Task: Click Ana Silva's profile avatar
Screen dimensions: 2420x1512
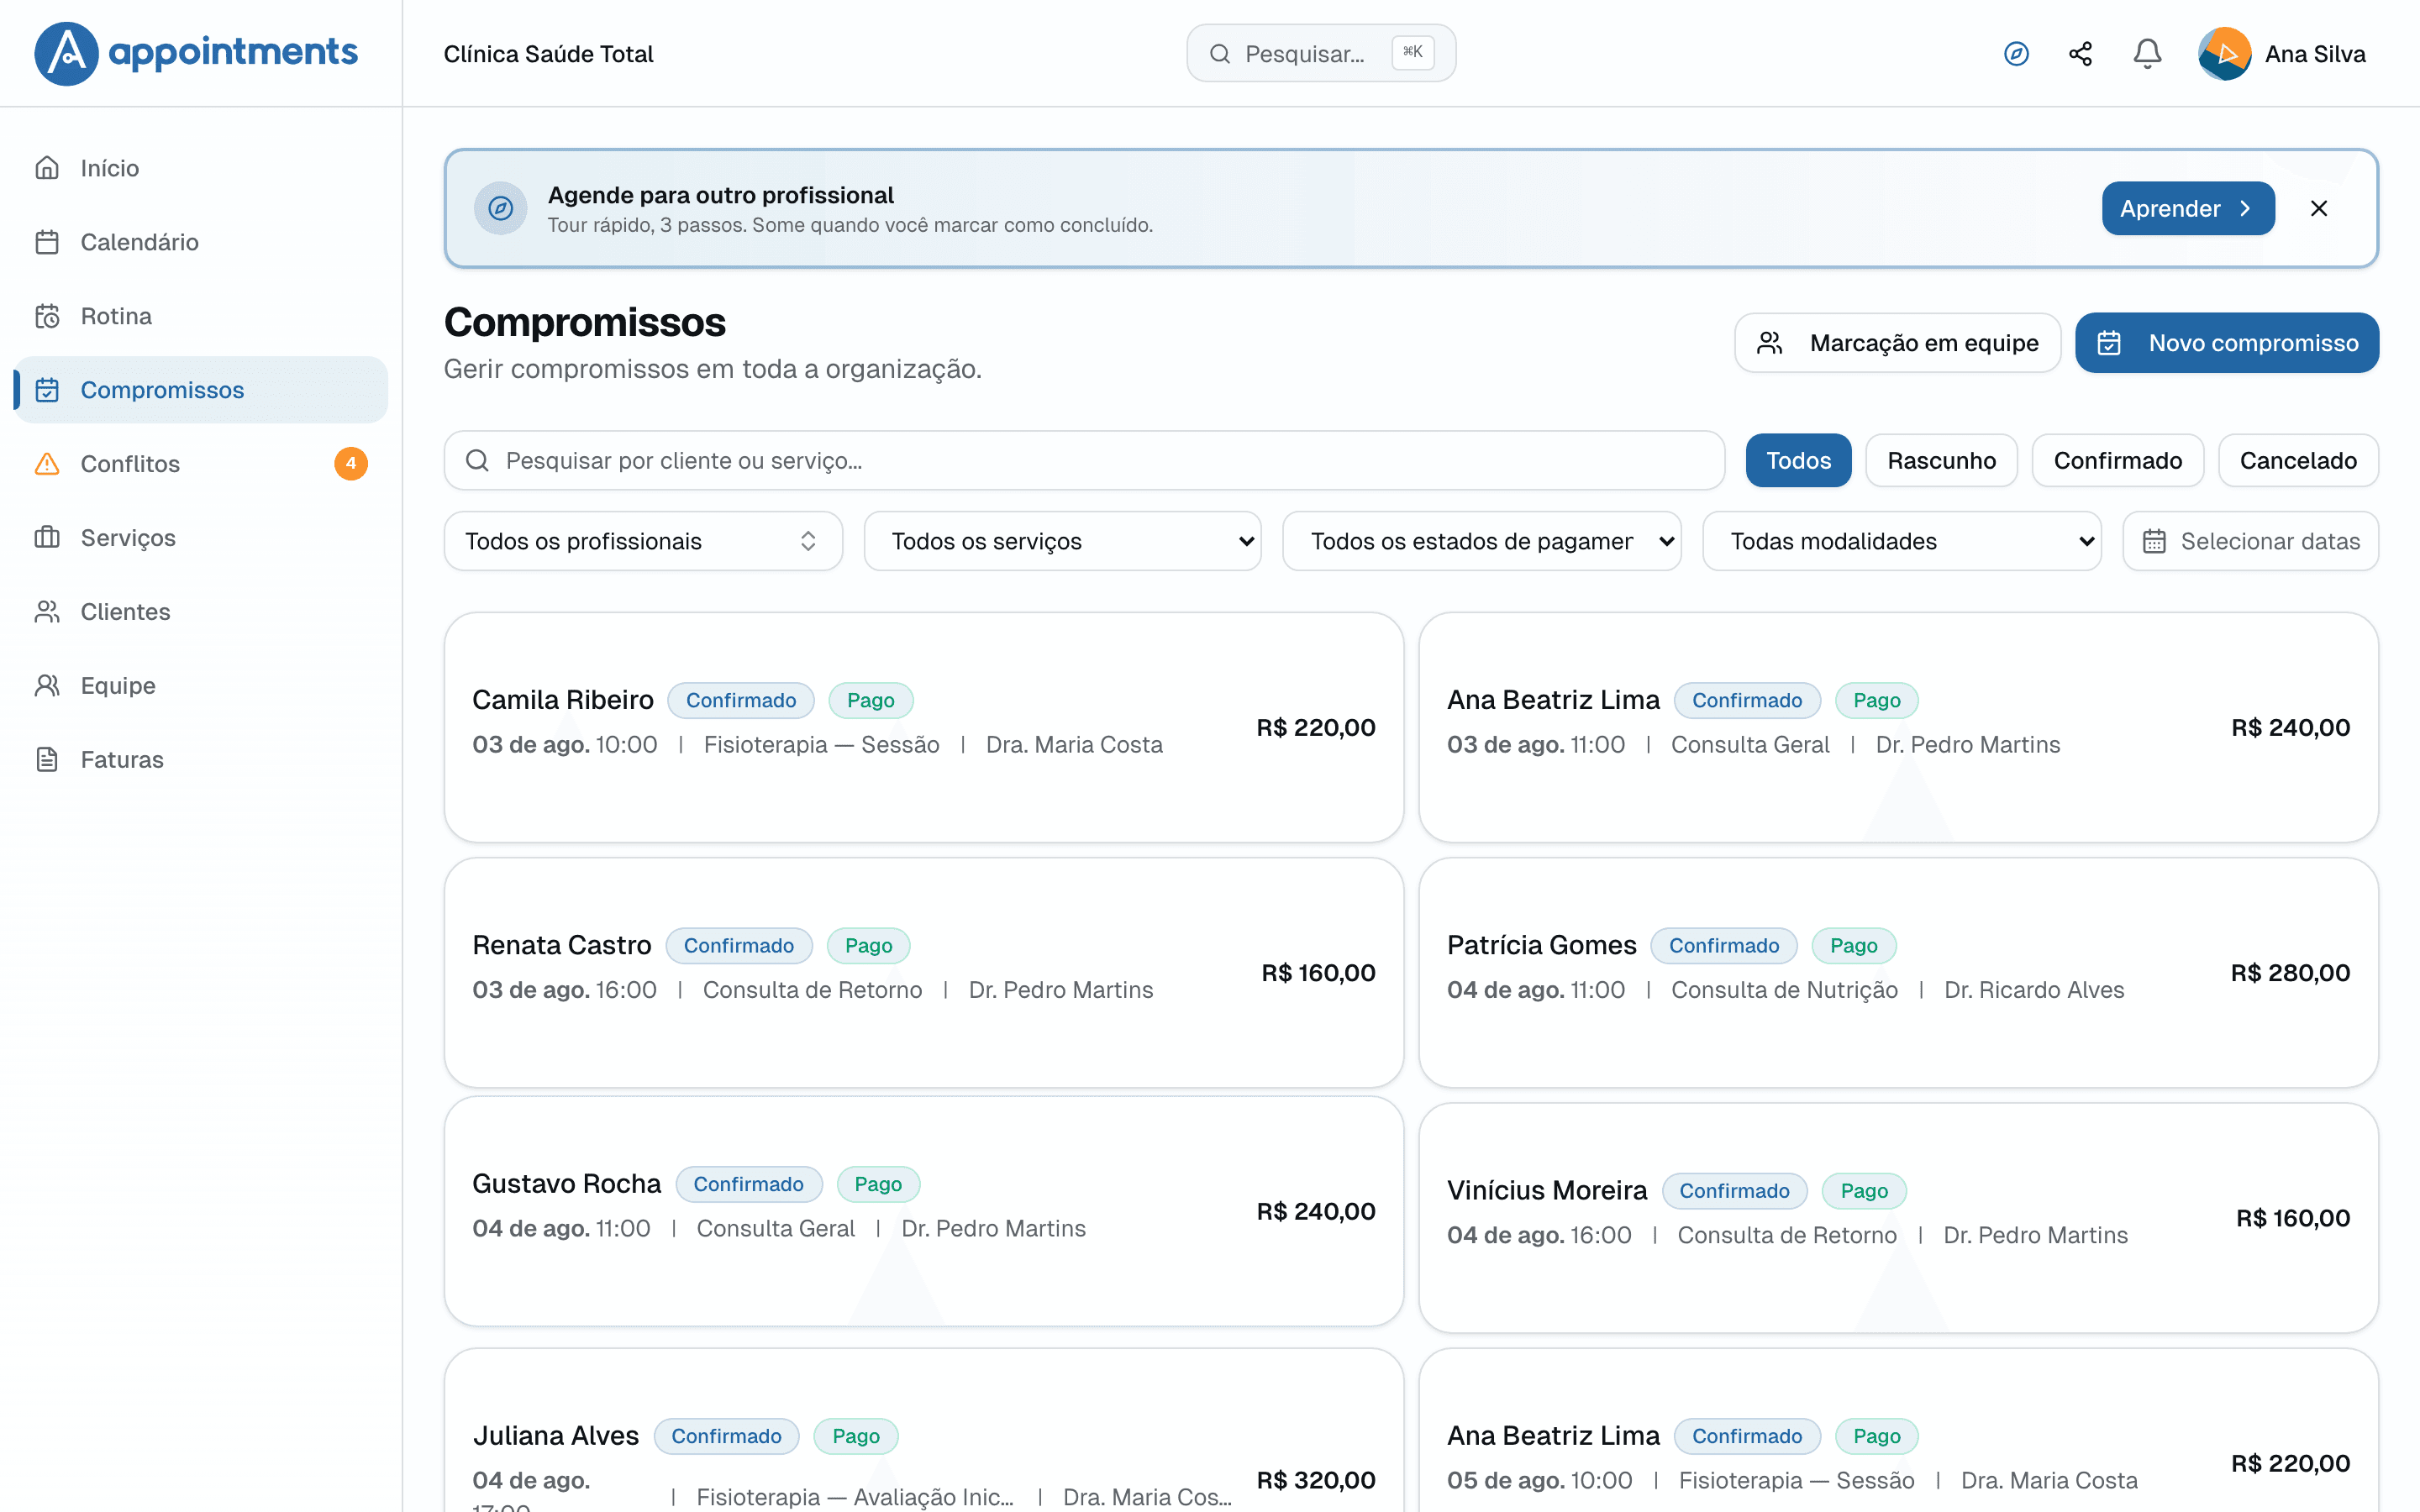Action: tap(2224, 54)
